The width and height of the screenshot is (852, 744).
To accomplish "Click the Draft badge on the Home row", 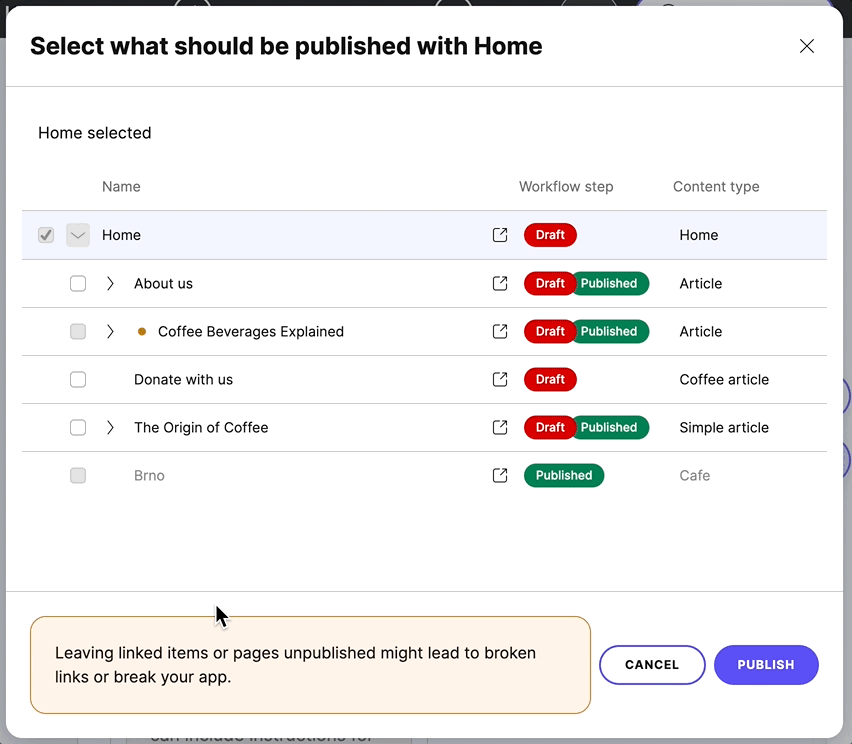I will [550, 234].
